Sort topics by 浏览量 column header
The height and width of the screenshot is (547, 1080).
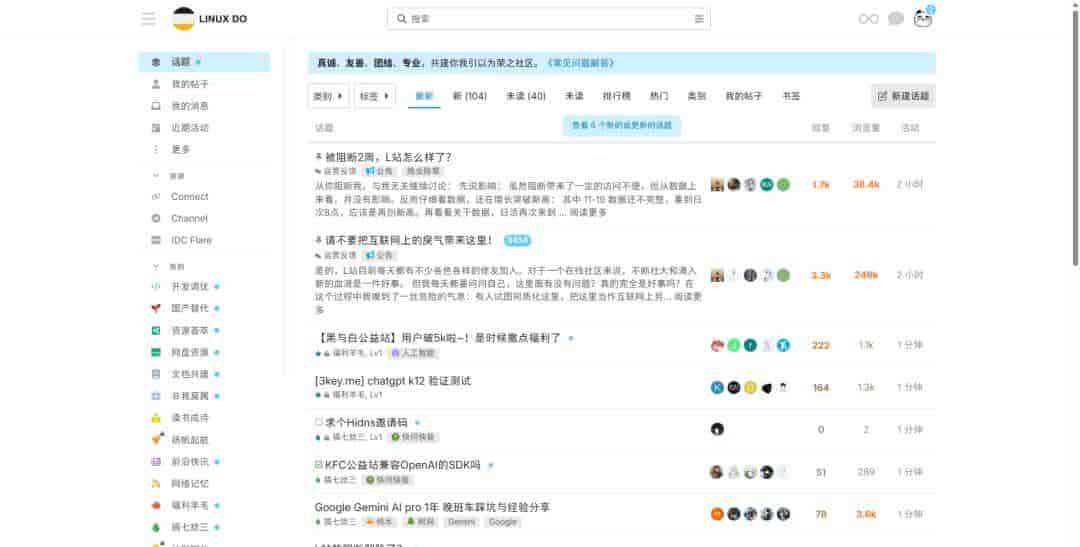click(866, 127)
